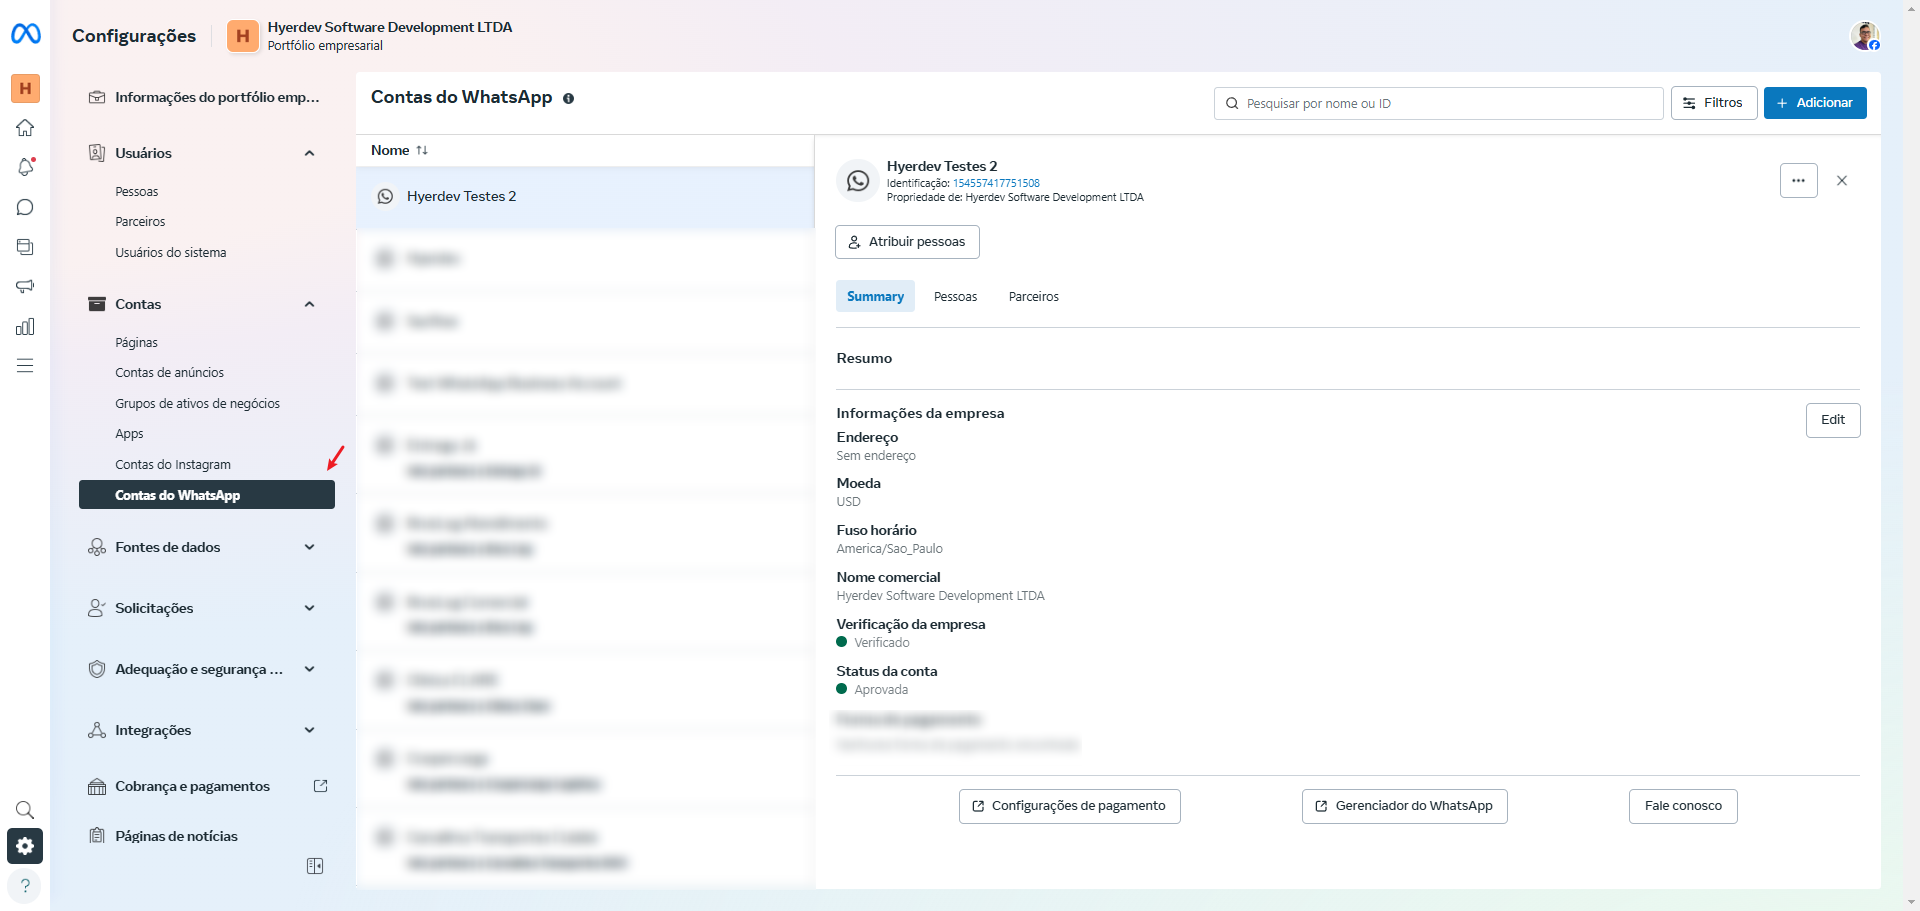Image resolution: width=1920 pixels, height=911 pixels.
Task: Open notifications bell icon
Action: [x=25, y=167]
